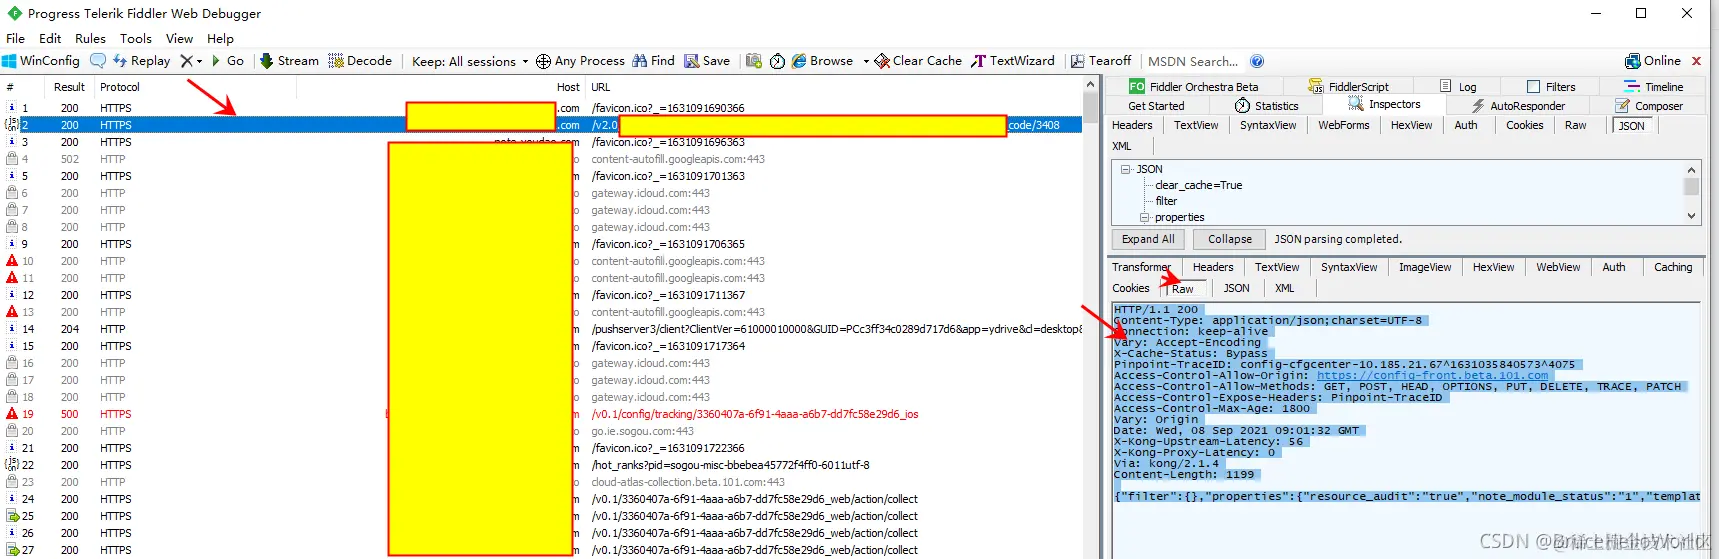
Task: Select the clear_cache=True tree item
Action: (1198, 185)
